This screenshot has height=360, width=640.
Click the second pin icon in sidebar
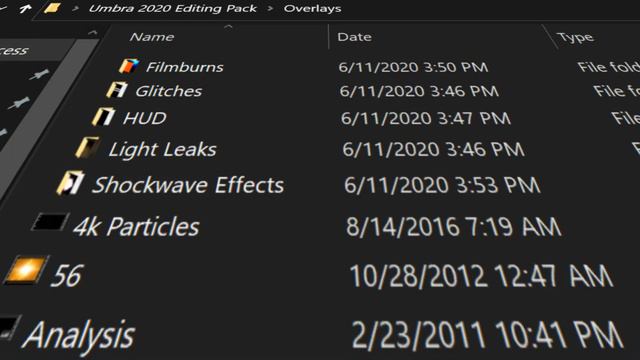click(19, 103)
